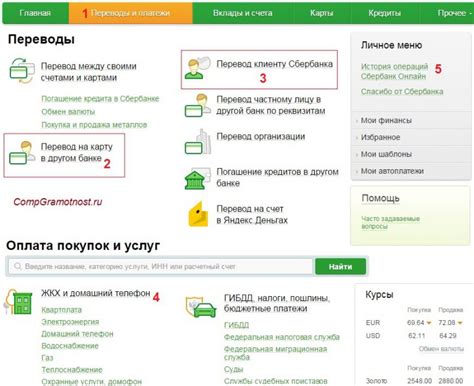This screenshot has height=386, width=474.
Task: Select the Переводы и платежи tab
Action: click(x=130, y=13)
